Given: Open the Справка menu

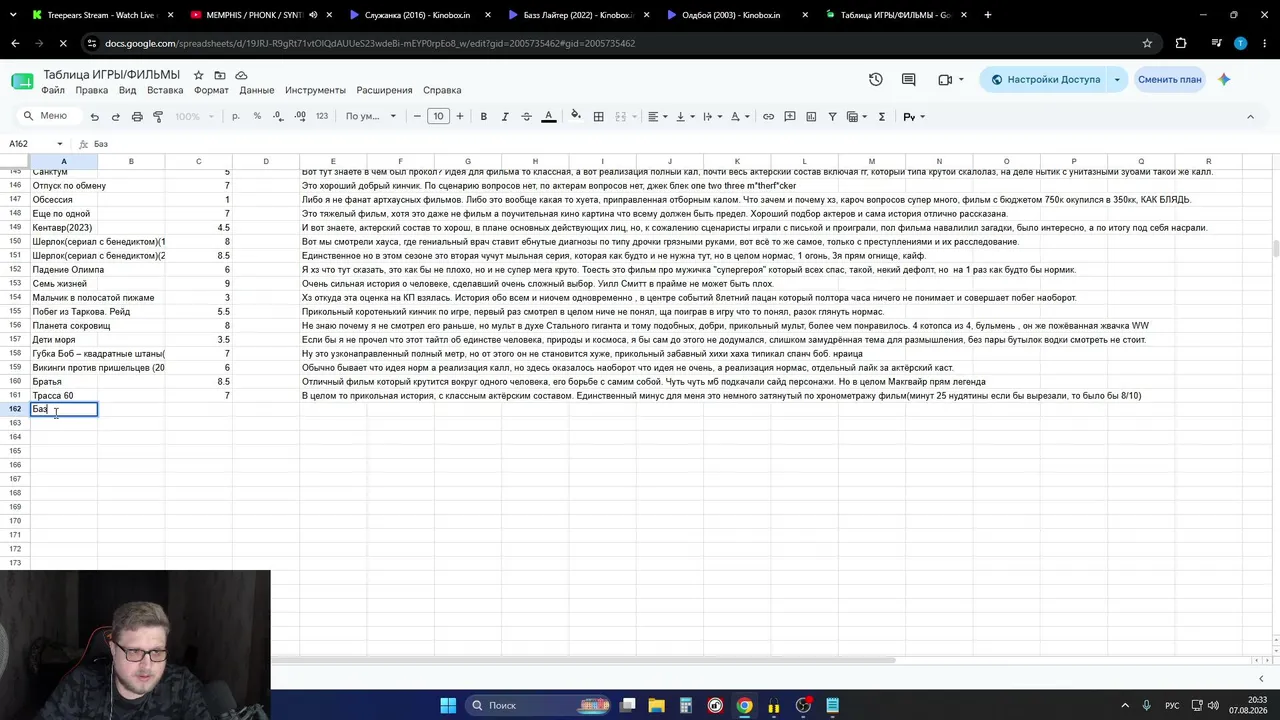Looking at the screenshot, I should (x=442, y=90).
